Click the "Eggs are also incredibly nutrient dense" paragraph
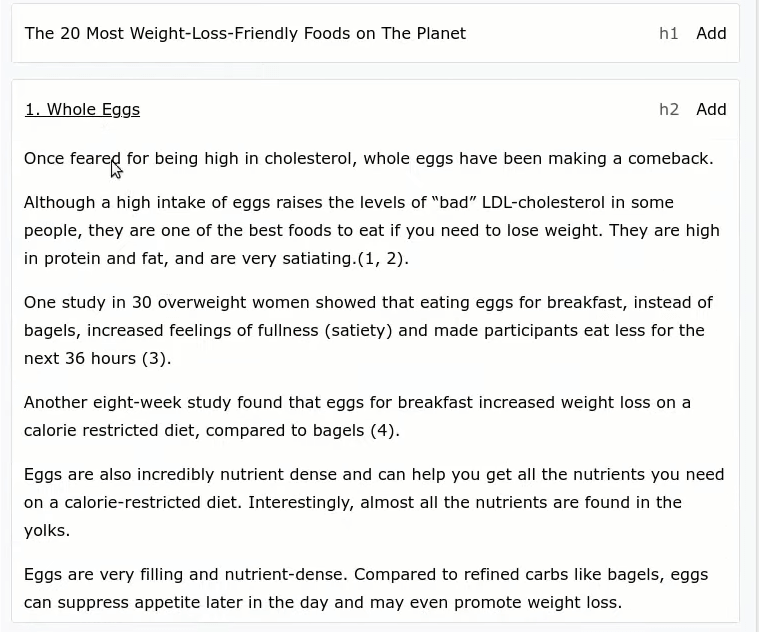Image resolution: width=759 pixels, height=632 pixels. (374, 502)
